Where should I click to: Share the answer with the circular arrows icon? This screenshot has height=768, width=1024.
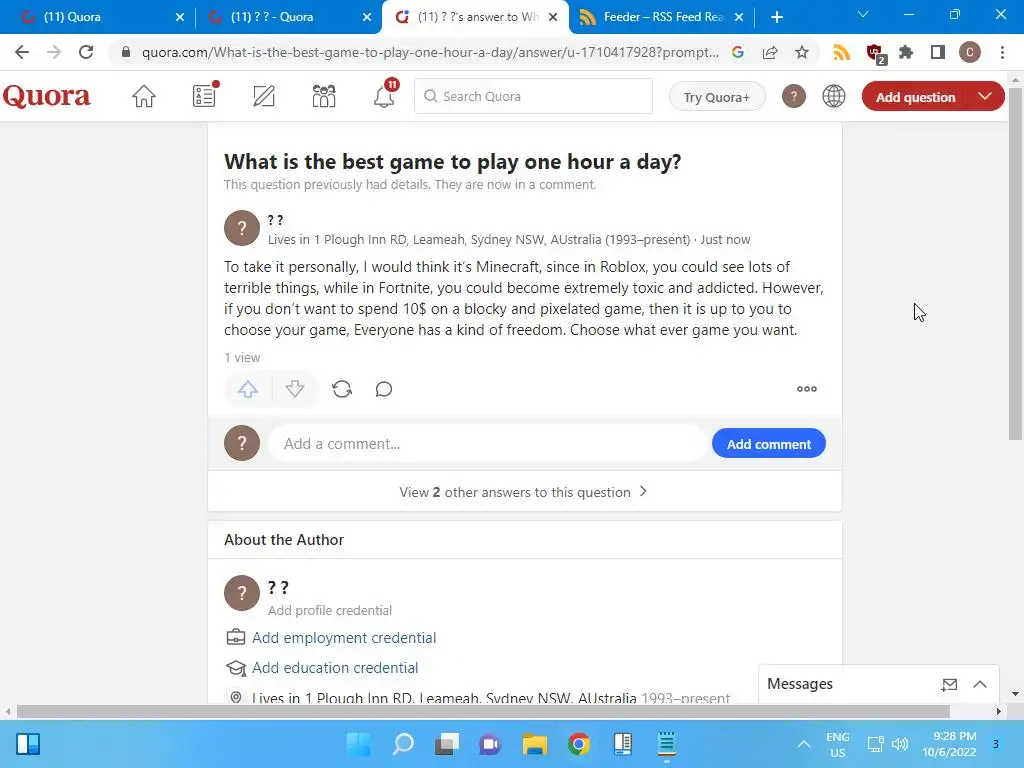coord(342,389)
